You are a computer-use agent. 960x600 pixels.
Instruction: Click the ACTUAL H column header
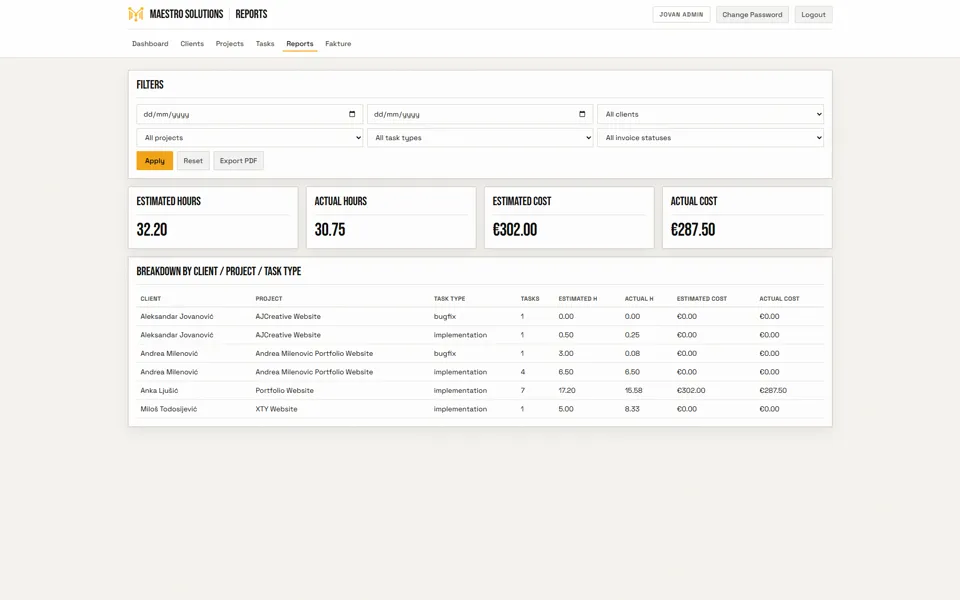(x=639, y=299)
